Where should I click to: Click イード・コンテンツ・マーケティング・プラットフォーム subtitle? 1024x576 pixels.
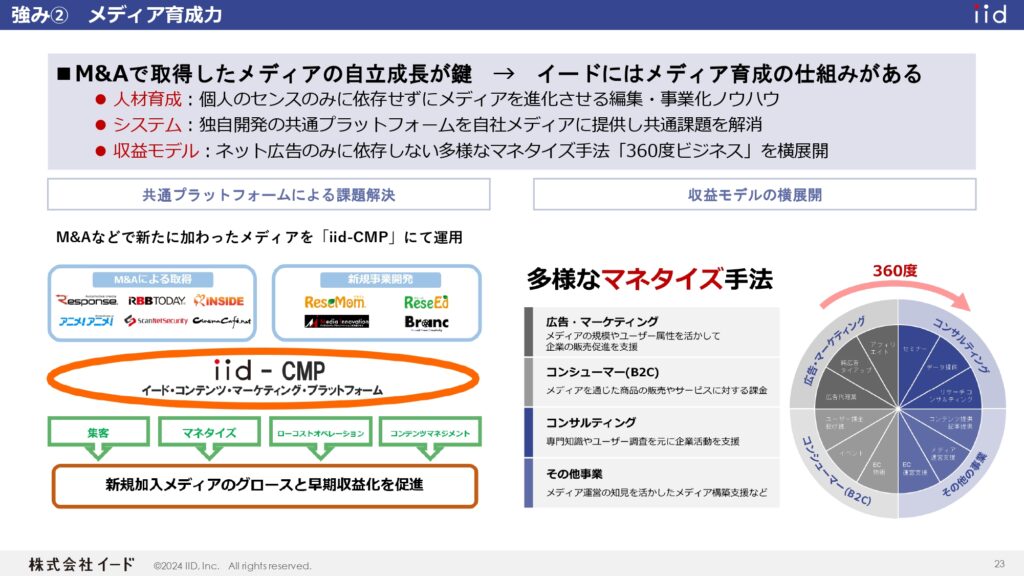coord(263,391)
